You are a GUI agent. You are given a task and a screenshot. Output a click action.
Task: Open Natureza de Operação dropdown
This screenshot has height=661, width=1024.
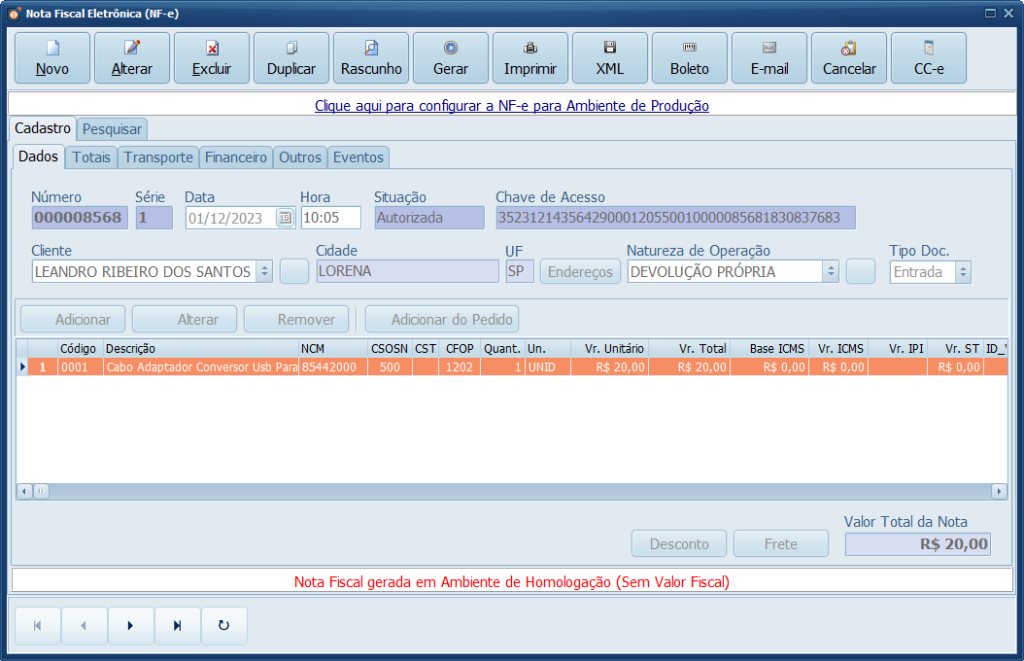tap(830, 271)
